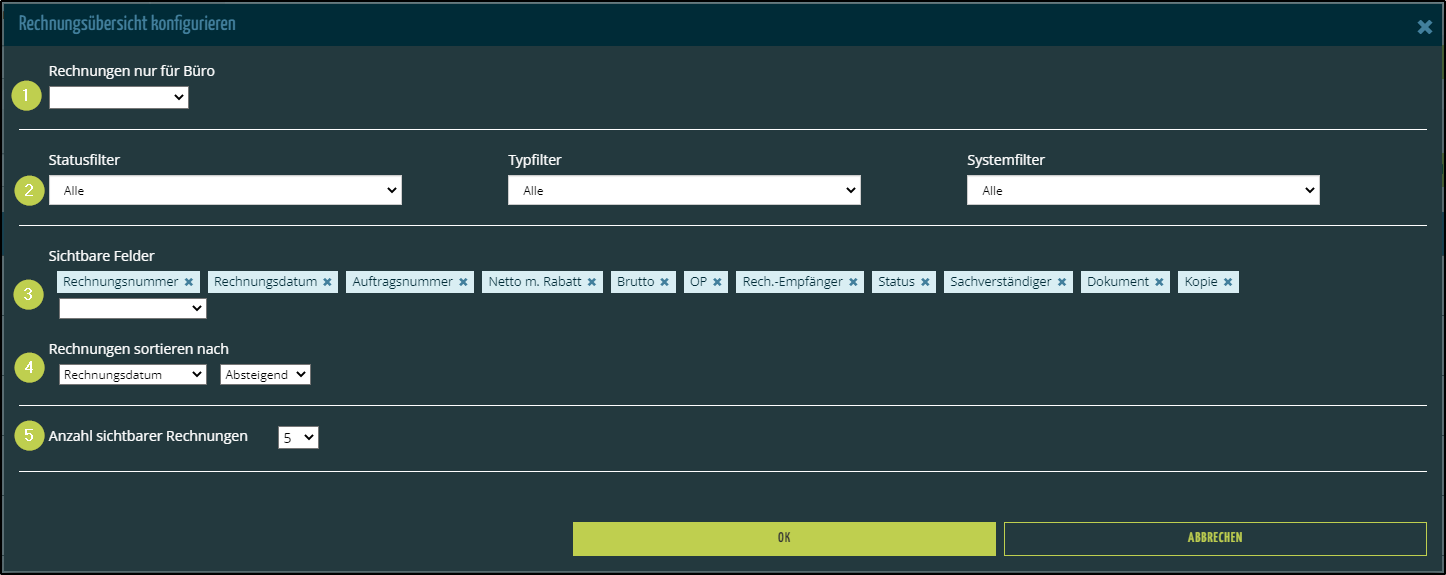
Task: Open the Typfilter selection list
Action: 684,190
